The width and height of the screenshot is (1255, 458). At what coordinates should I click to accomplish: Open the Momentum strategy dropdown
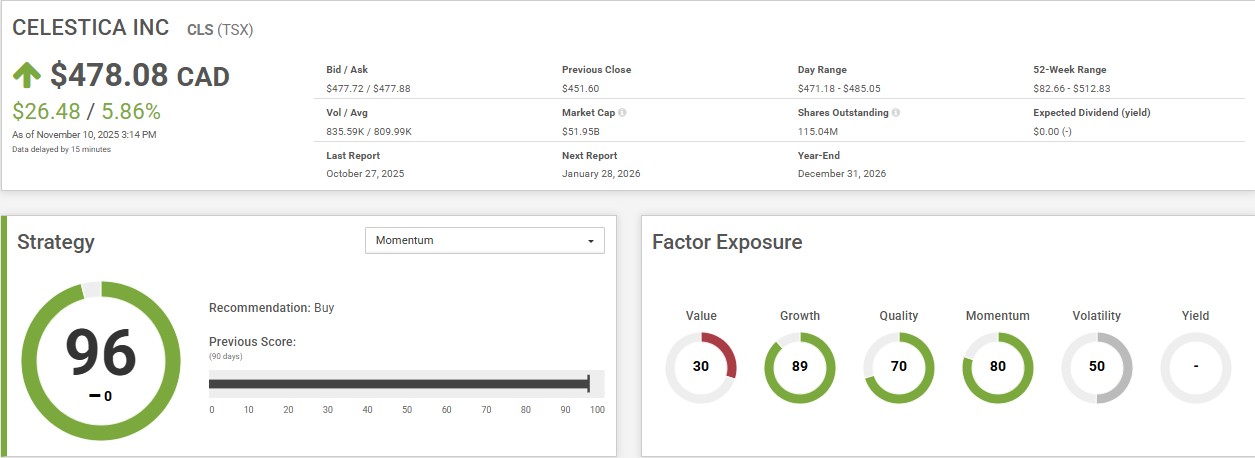[484, 241]
